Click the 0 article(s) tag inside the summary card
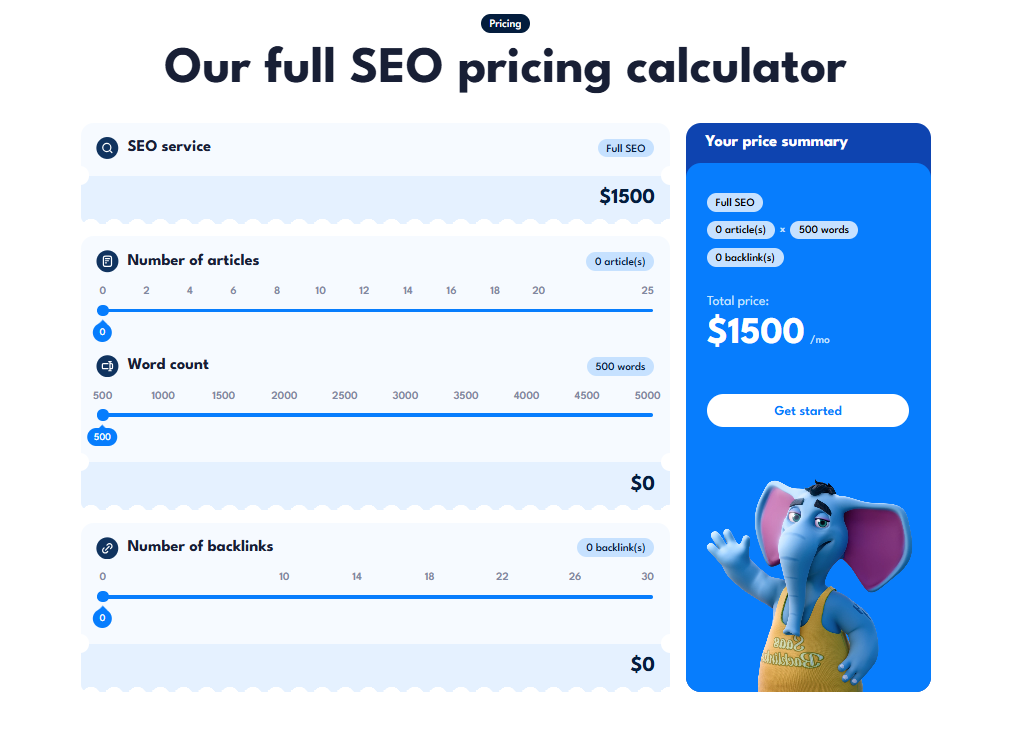1013x732 pixels. [x=741, y=229]
